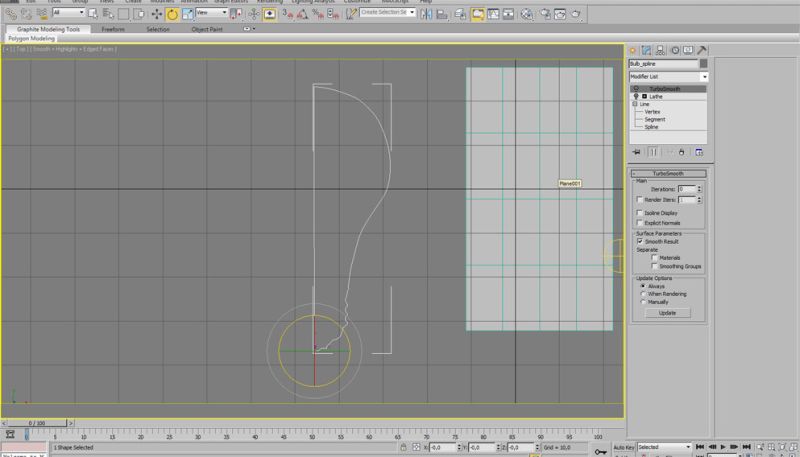
Task: Toggle the Spinner Snap icon
Action: (333, 14)
